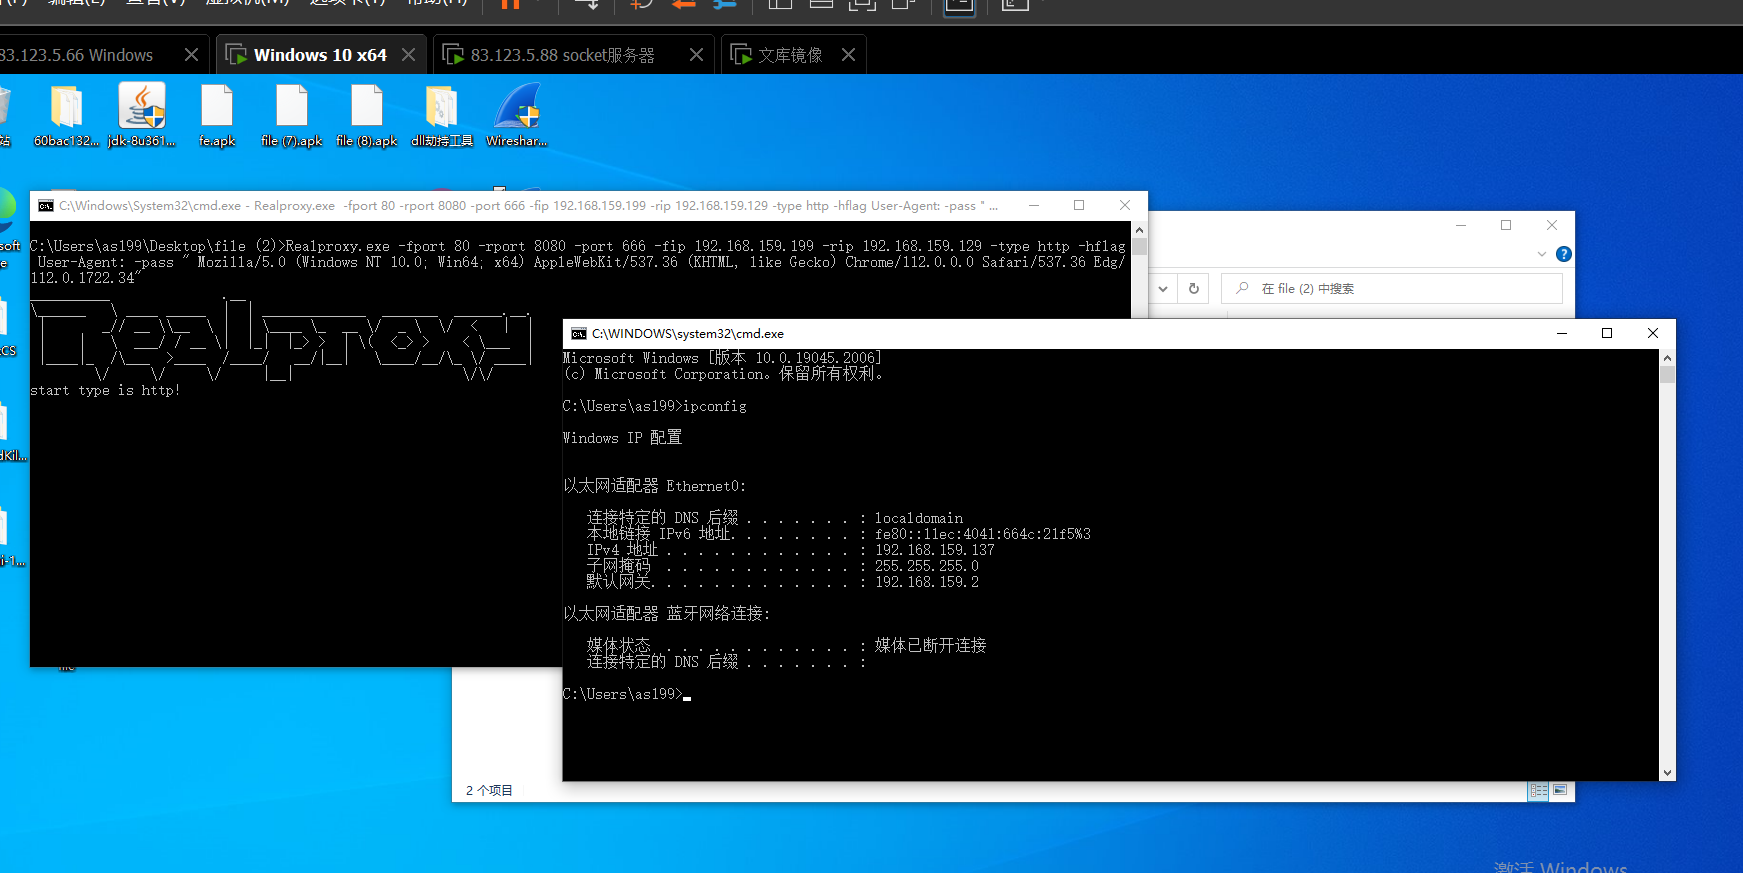Screen dimensions: 1743x873
Task: Click the '媒体已断开连接' status text
Action: pos(930,646)
